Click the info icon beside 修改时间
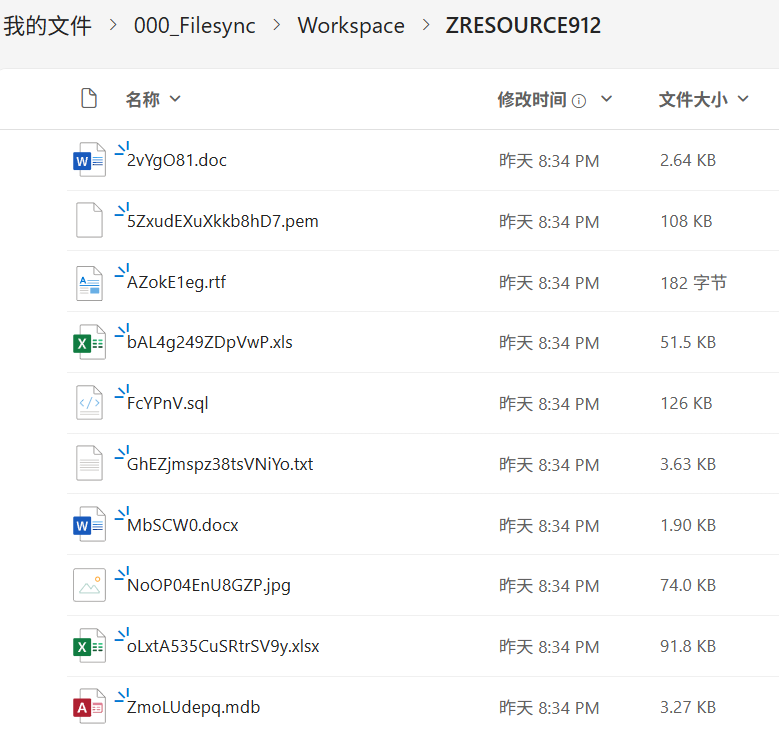The image size is (779, 731). click(579, 101)
